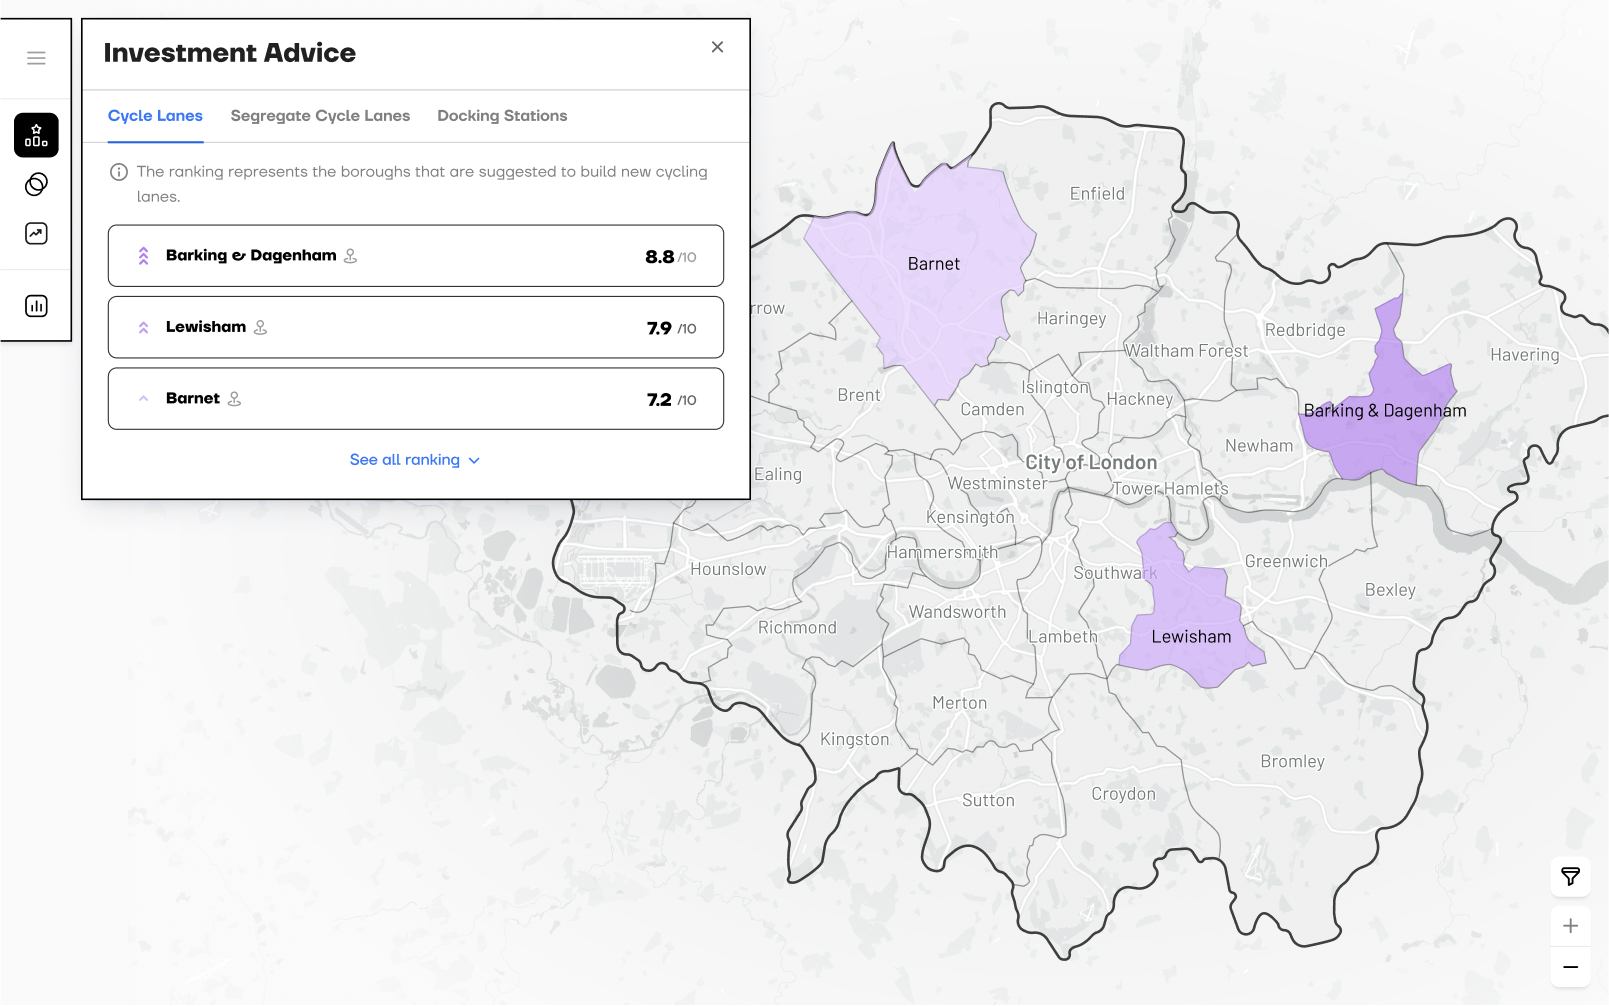1609x1006 pixels.
Task: Zoom out on the map
Action: (1570, 967)
